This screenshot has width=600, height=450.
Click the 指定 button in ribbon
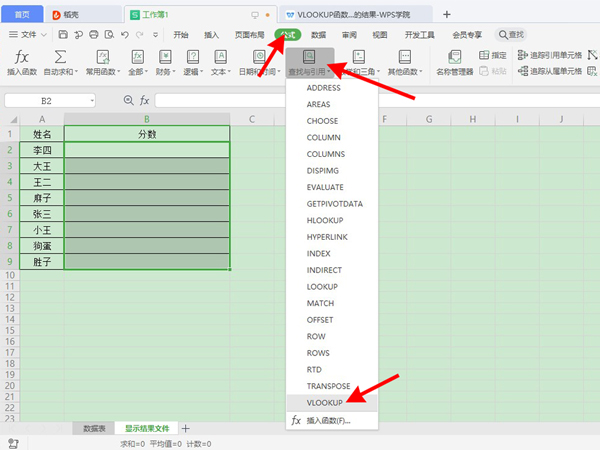[491, 55]
